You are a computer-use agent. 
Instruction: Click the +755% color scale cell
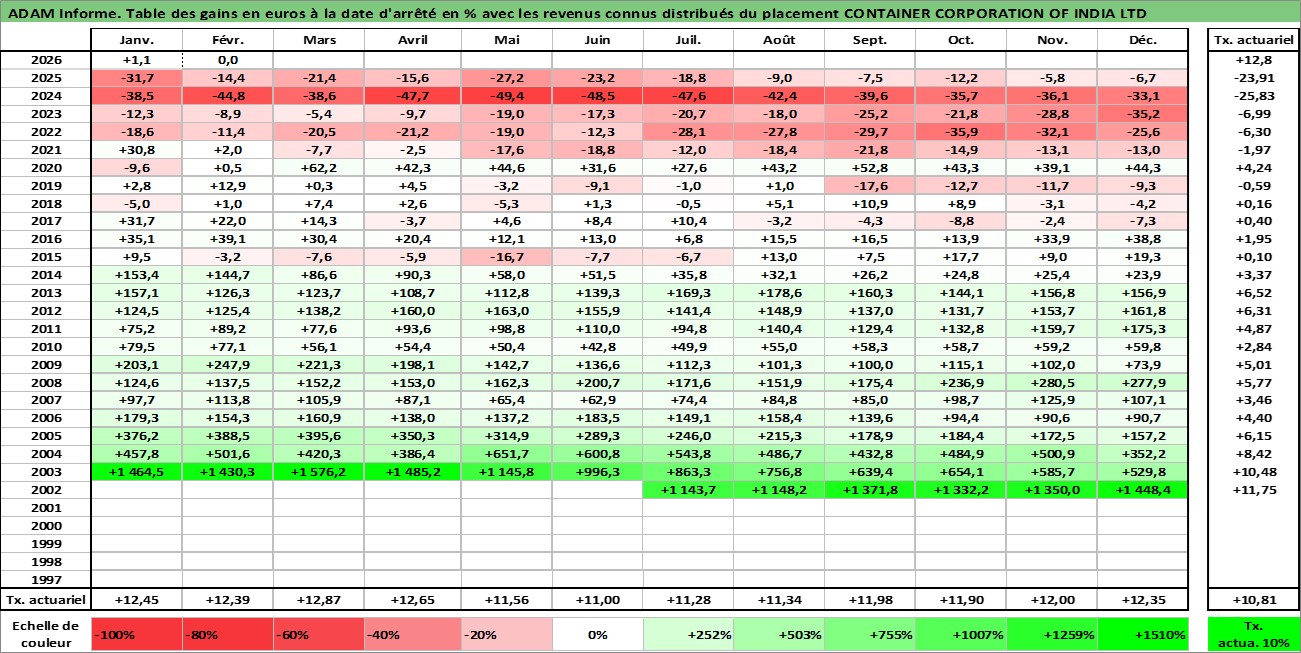coord(868,634)
